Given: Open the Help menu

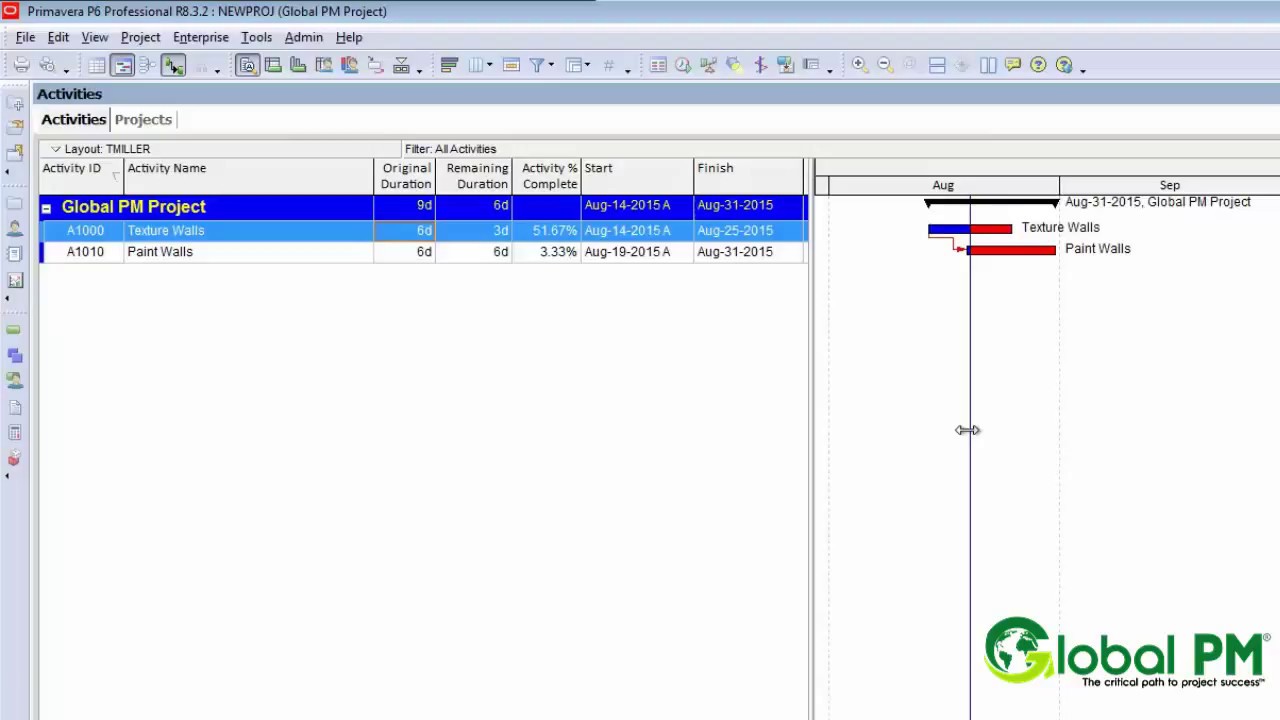Looking at the screenshot, I should click(x=349, y=37).
